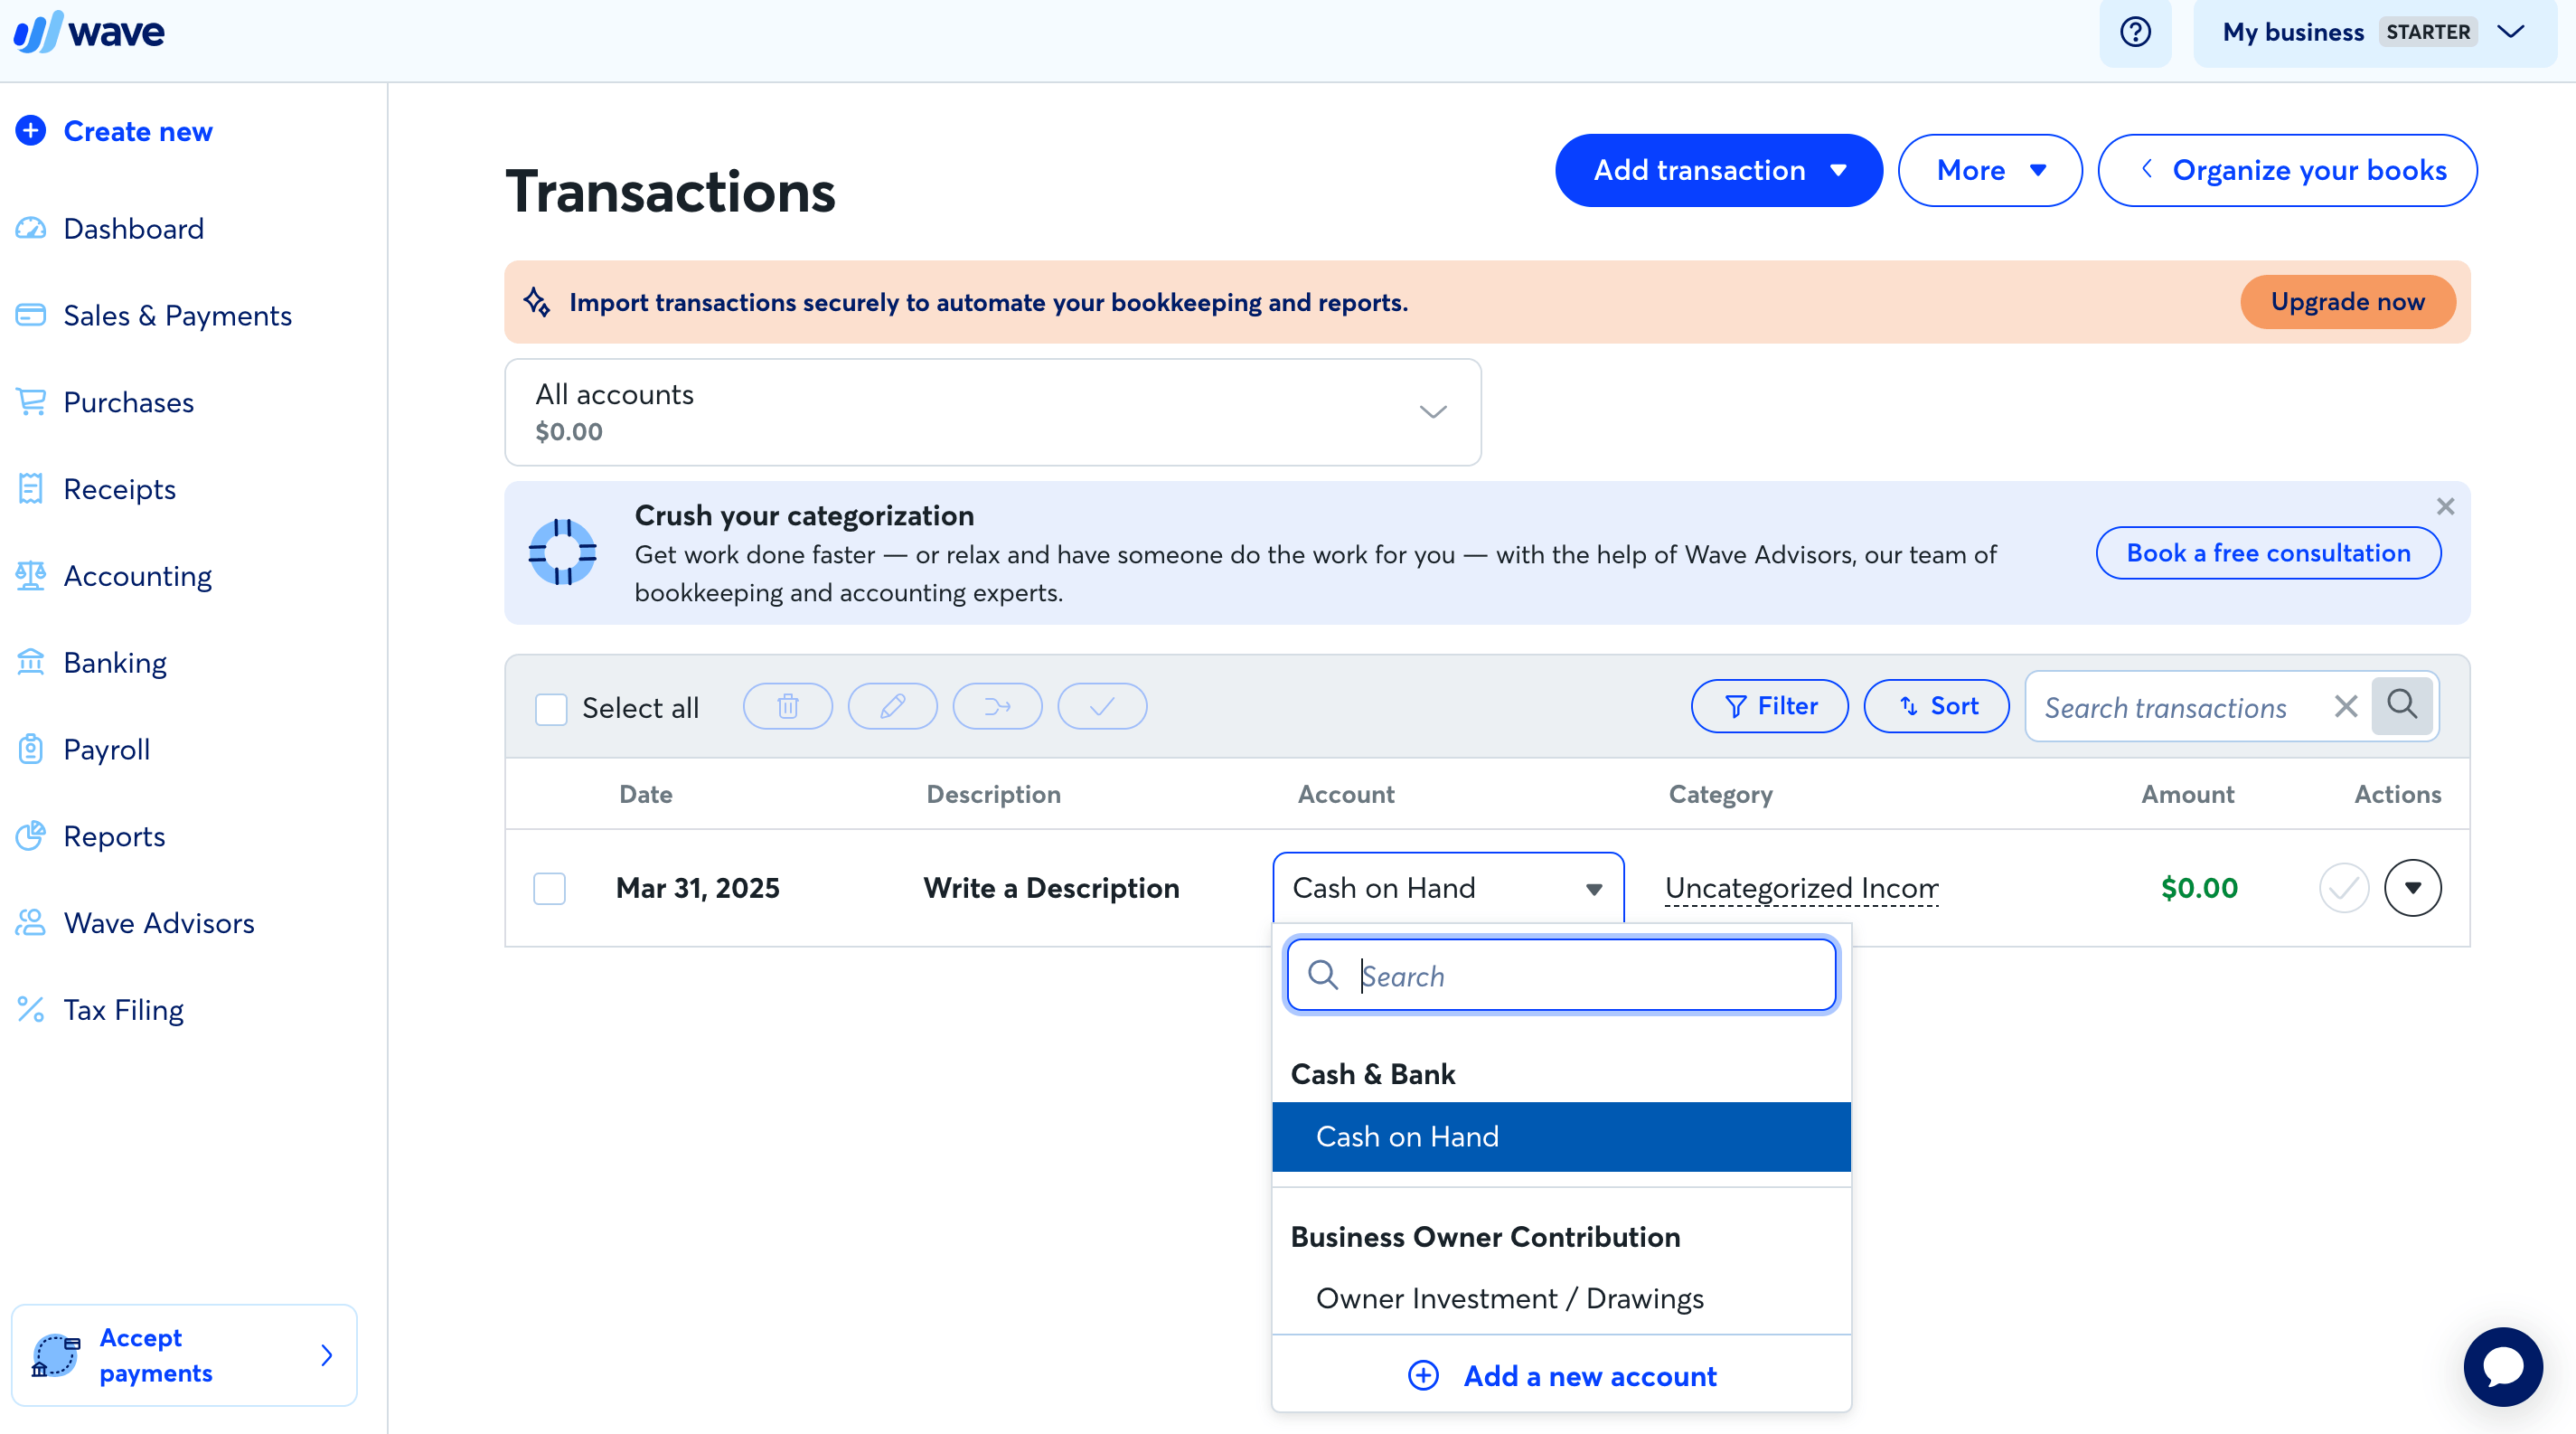The height and width of the screenshot is (1434, 2576).
Task: Open the chat bubble support widget
Action: tap(2503, 1366)
